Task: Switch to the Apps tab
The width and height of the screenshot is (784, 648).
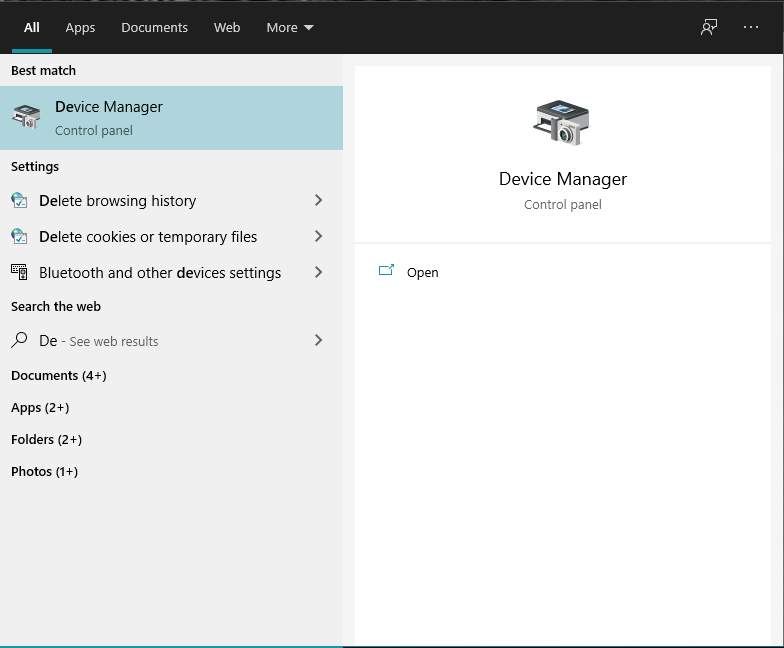Action: [x=80, y=28]
